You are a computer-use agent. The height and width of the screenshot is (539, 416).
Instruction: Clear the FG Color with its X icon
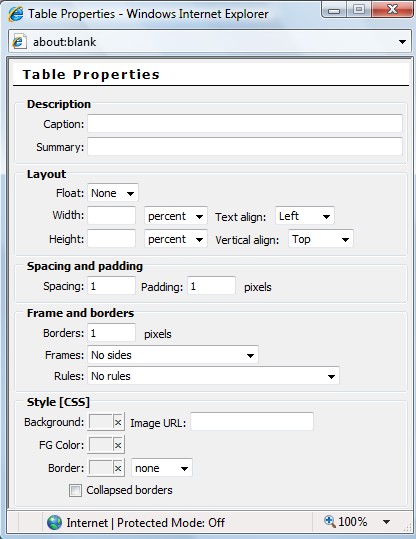point(118,445)
